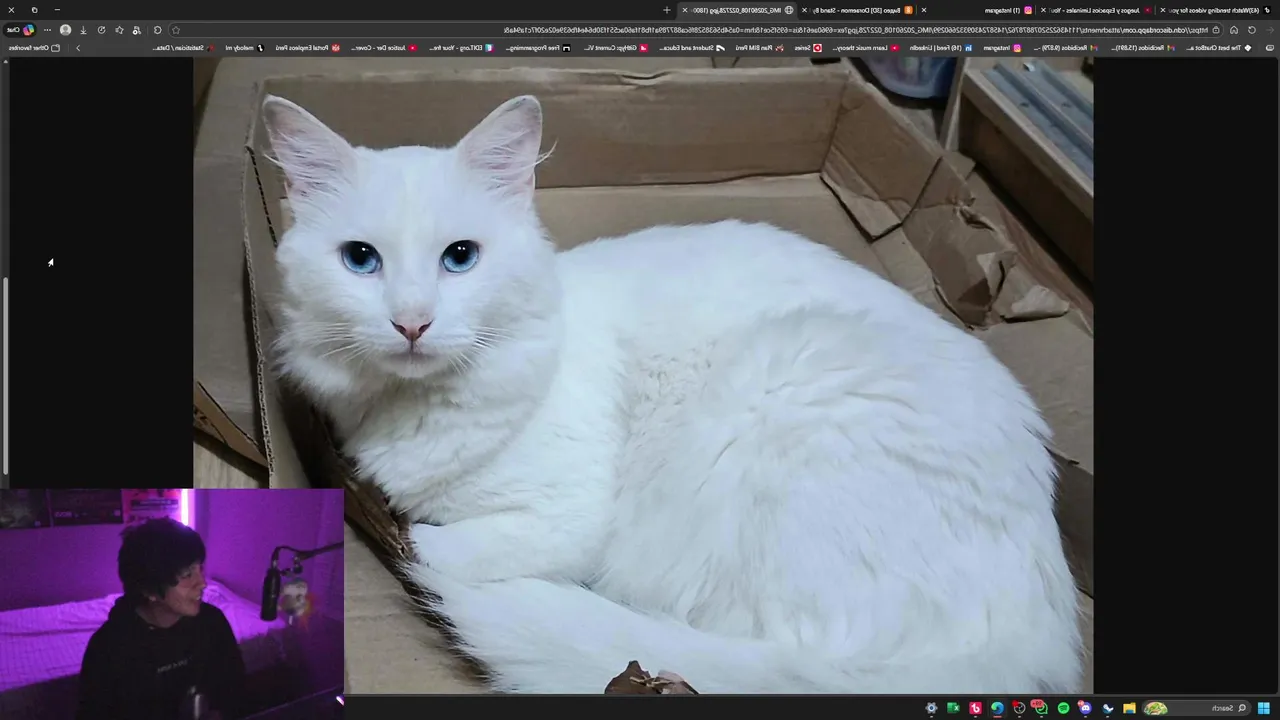Expand the favorites bar overflow chevron
The image size is (1280, 720).
(x=77, y=48)
